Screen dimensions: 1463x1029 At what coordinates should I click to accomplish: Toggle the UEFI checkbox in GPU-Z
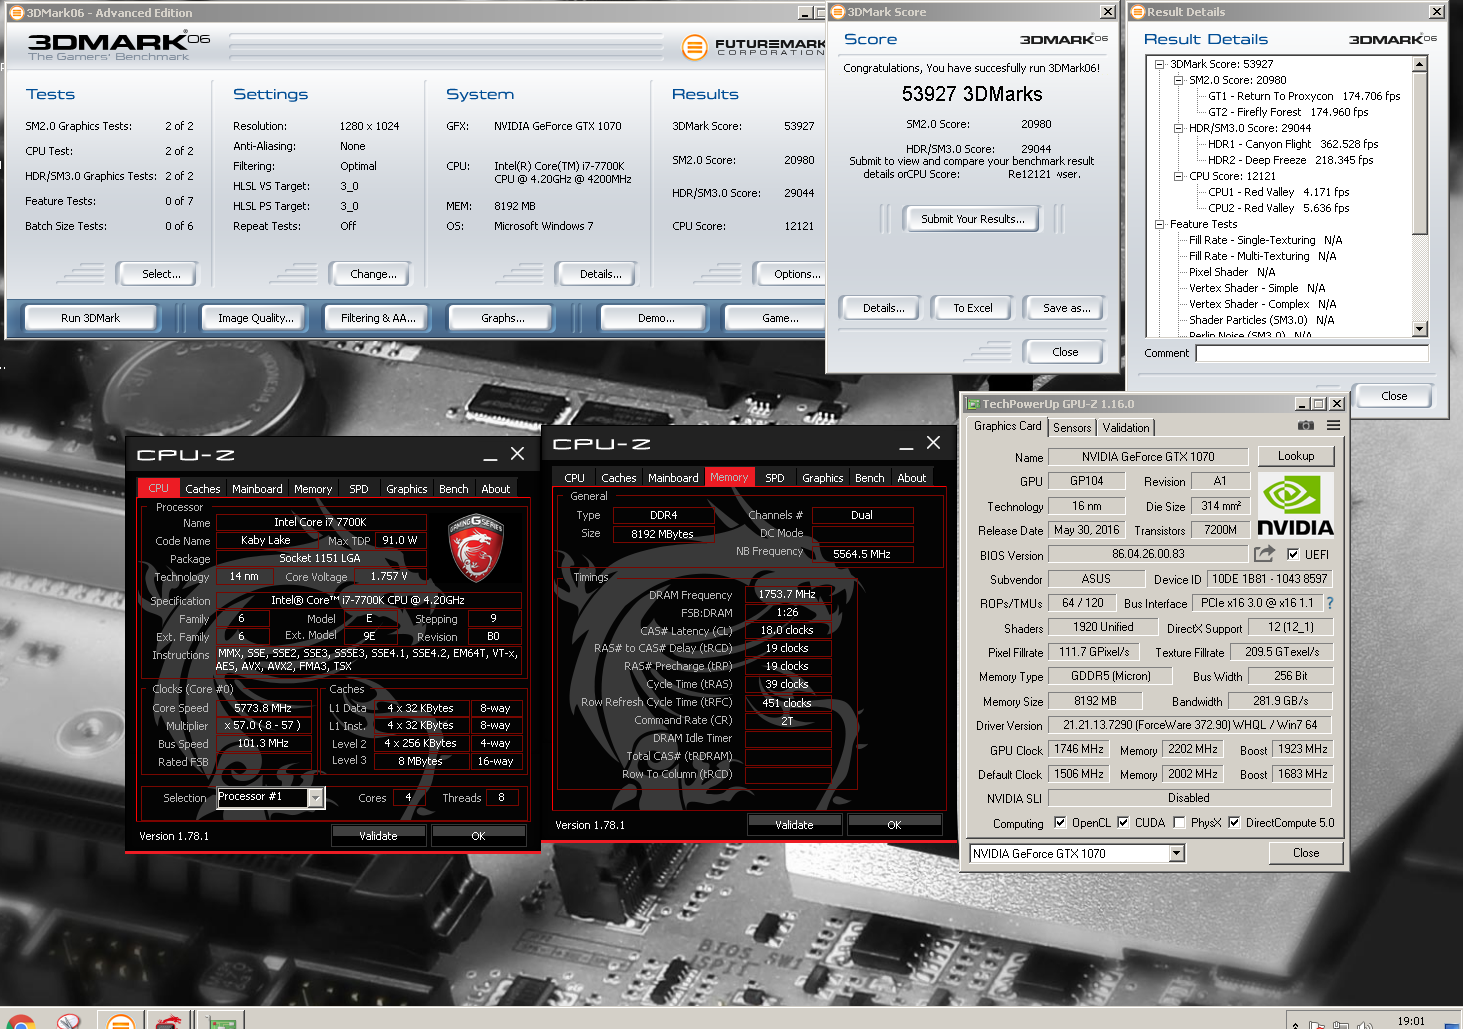pos(1293,554)
